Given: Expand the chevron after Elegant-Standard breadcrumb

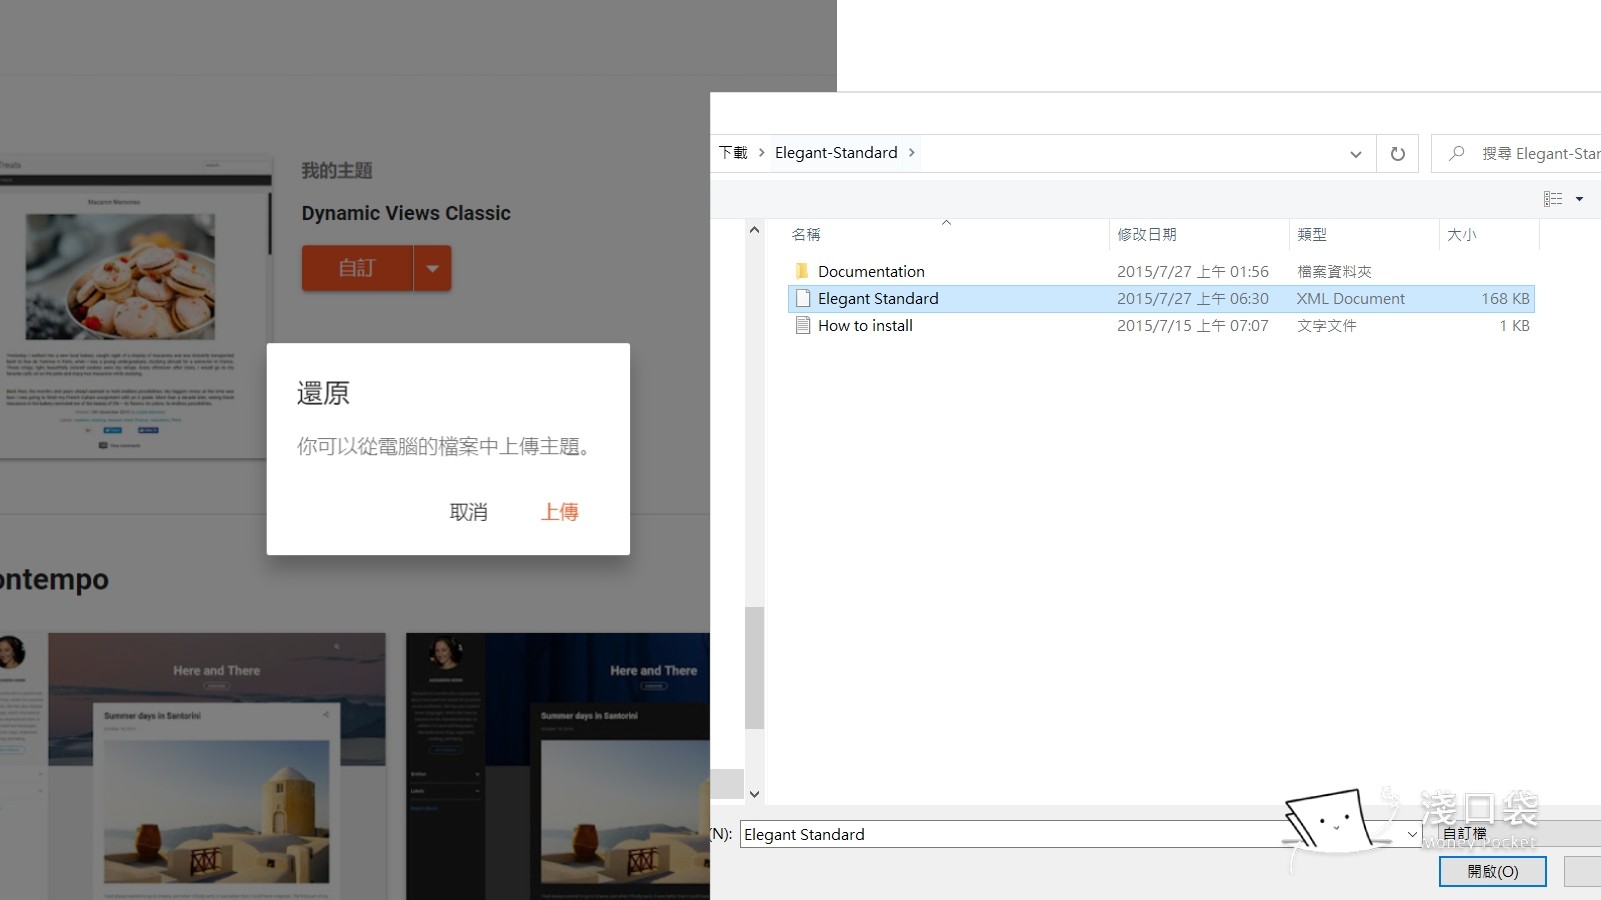Looking at the screenshot, I should 911,153.
